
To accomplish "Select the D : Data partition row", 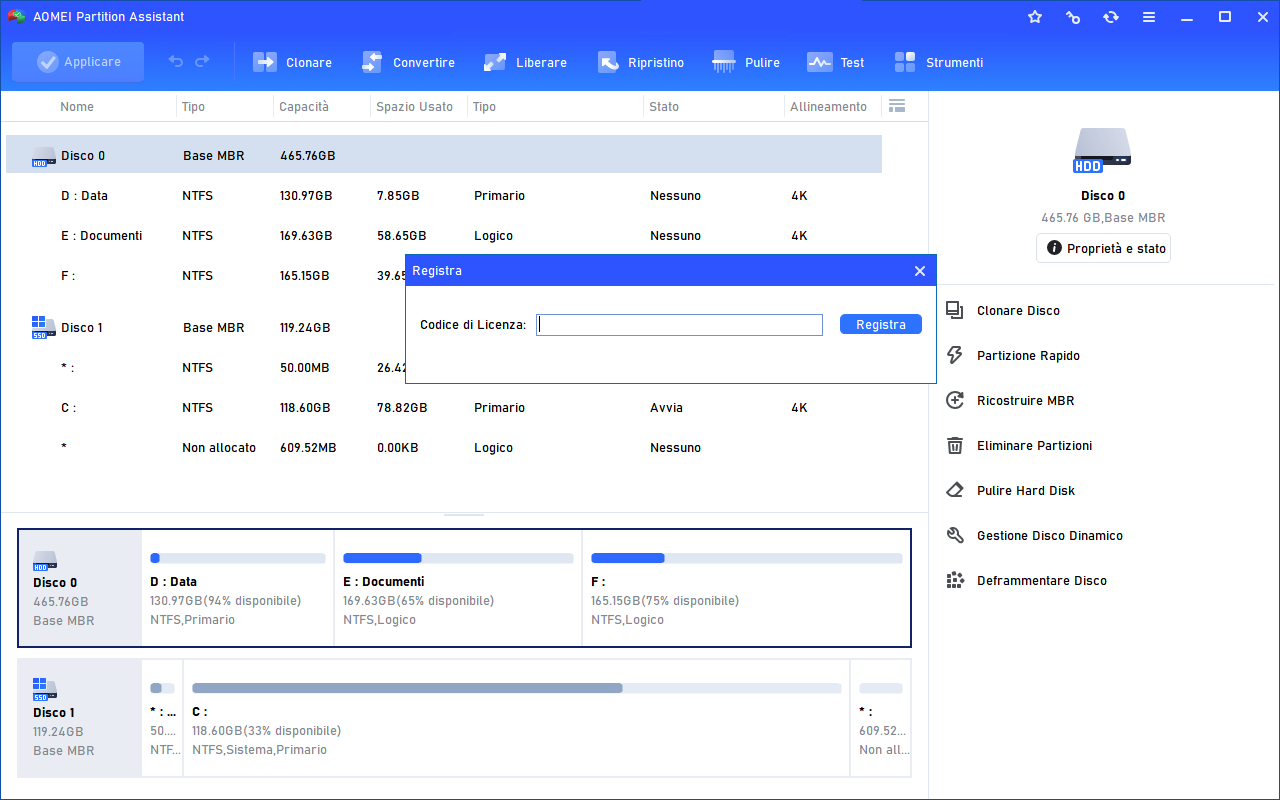I will pyautogui.click(x=444, y=196).
